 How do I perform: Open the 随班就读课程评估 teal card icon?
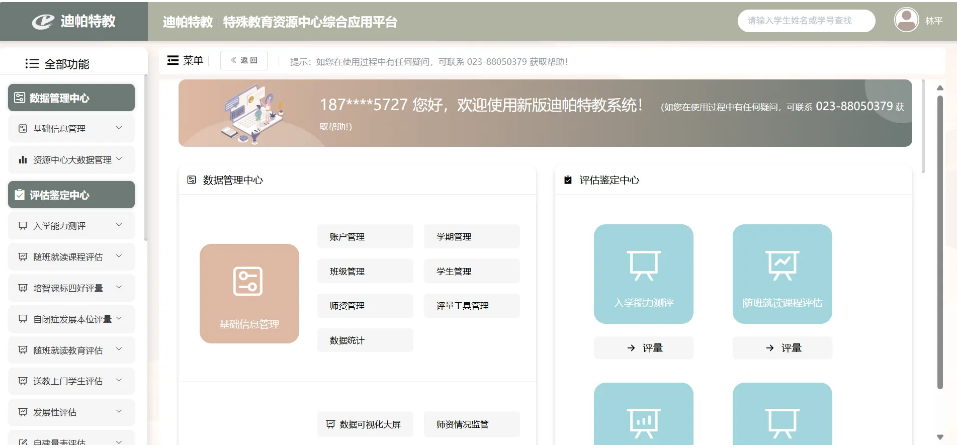pos(782,266)
